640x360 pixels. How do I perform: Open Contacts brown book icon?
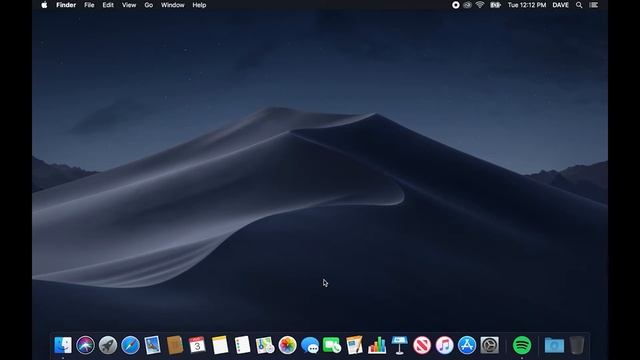tap(175, 345)
